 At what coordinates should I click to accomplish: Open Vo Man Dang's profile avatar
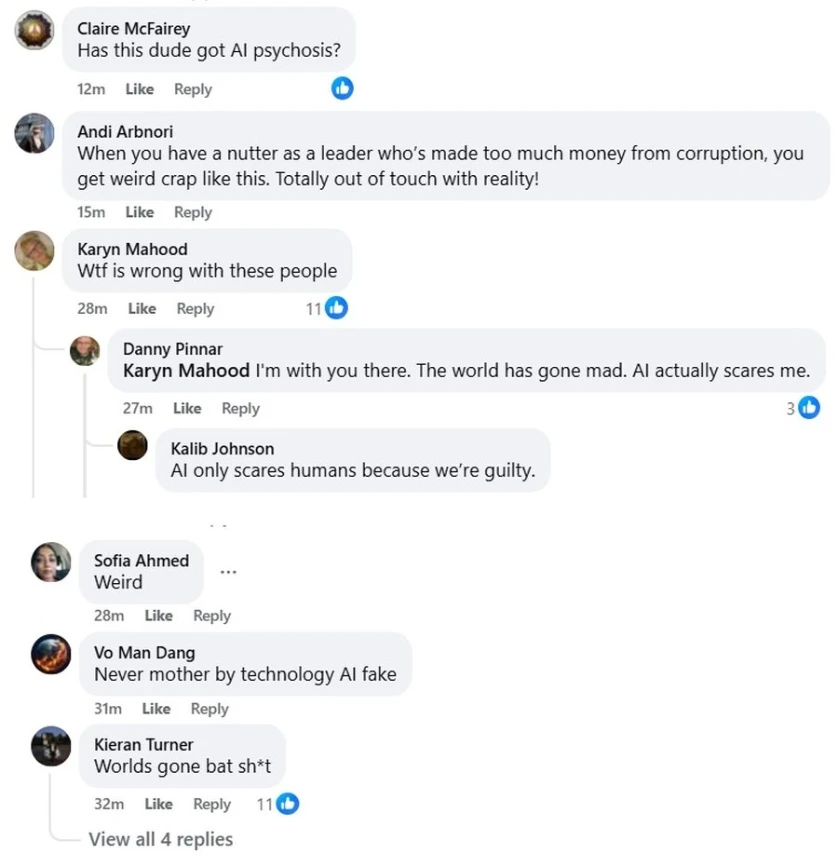tap(51, 654)
